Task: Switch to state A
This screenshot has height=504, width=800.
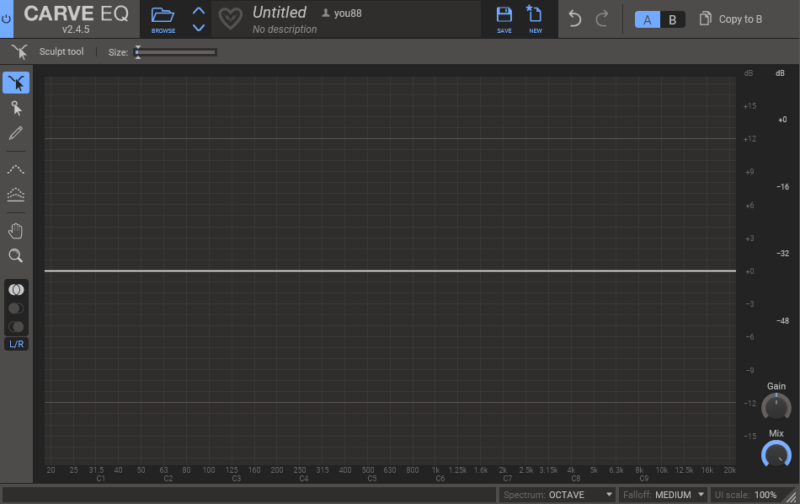Action: [x=647, y=19]
